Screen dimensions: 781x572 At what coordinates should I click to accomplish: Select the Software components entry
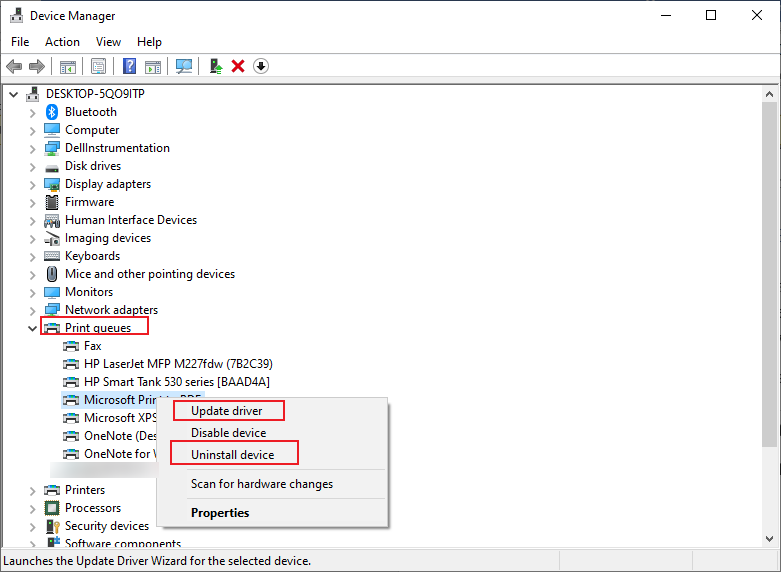[x=123, y=544]
